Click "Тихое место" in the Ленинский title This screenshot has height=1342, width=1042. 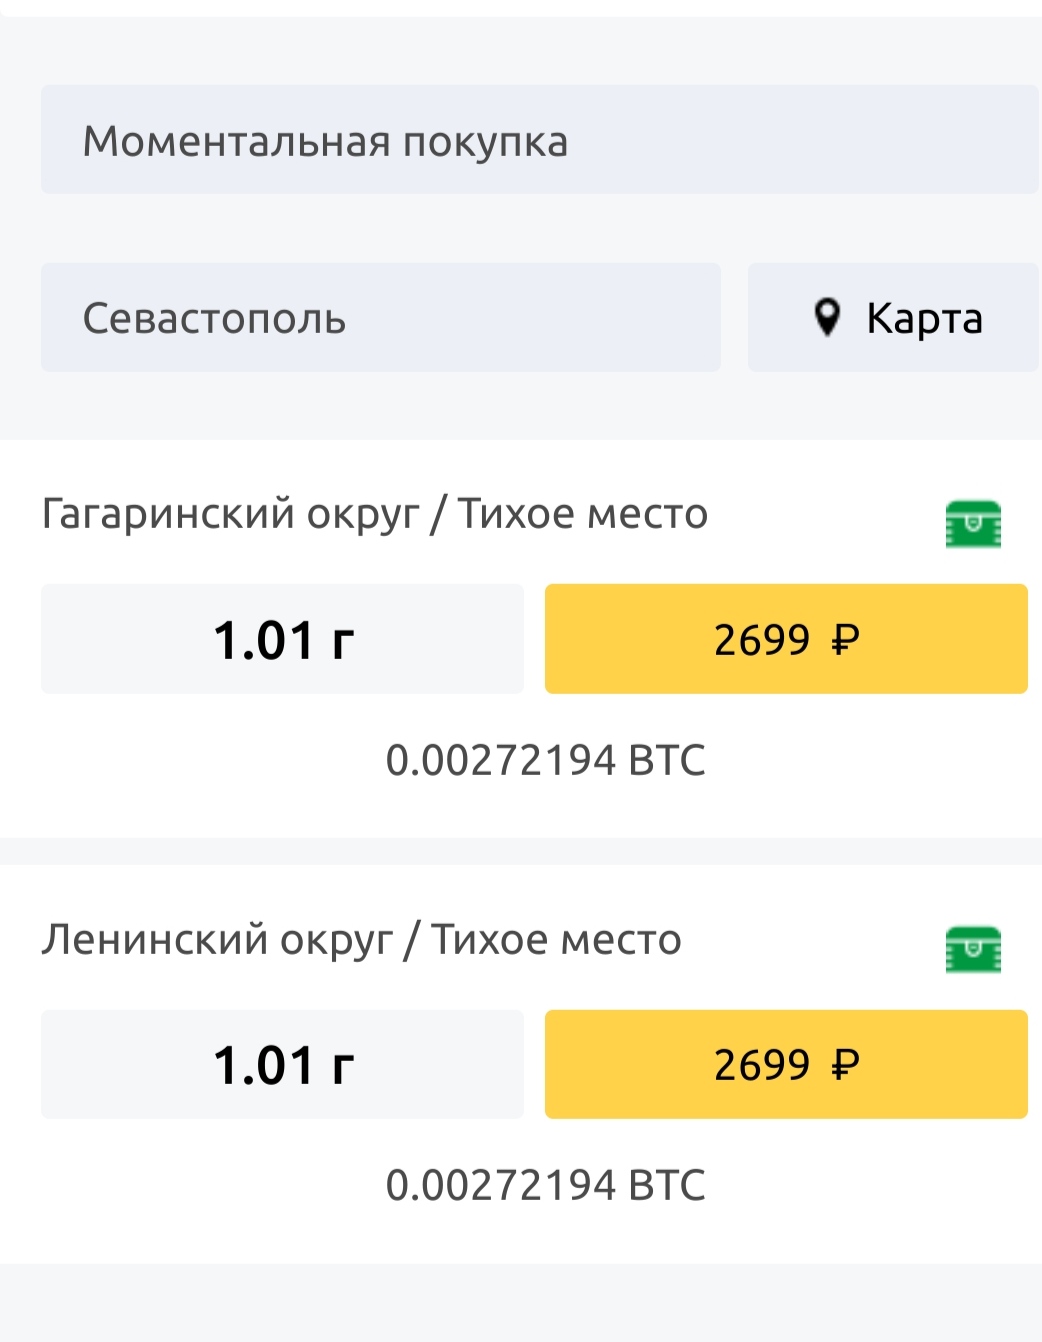557,940
